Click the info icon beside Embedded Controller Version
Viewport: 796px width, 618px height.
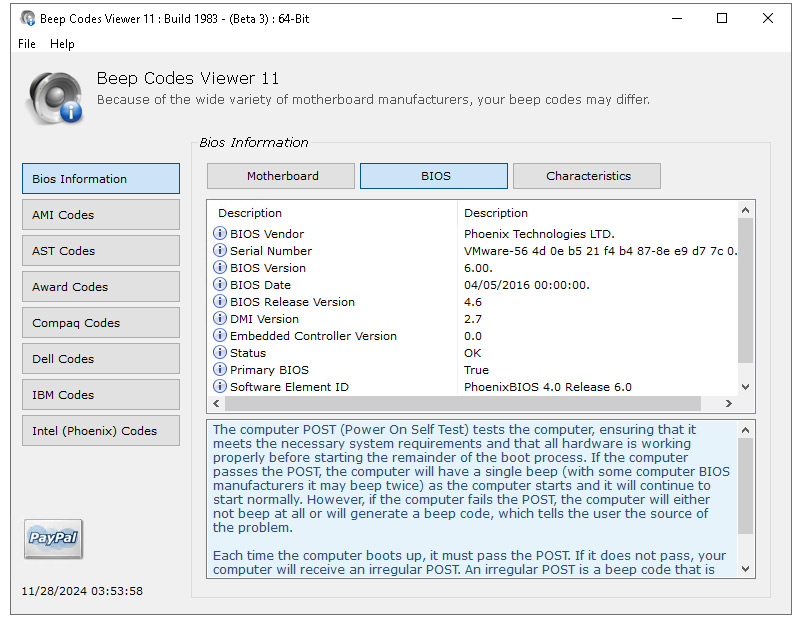(x=219, y=336)
